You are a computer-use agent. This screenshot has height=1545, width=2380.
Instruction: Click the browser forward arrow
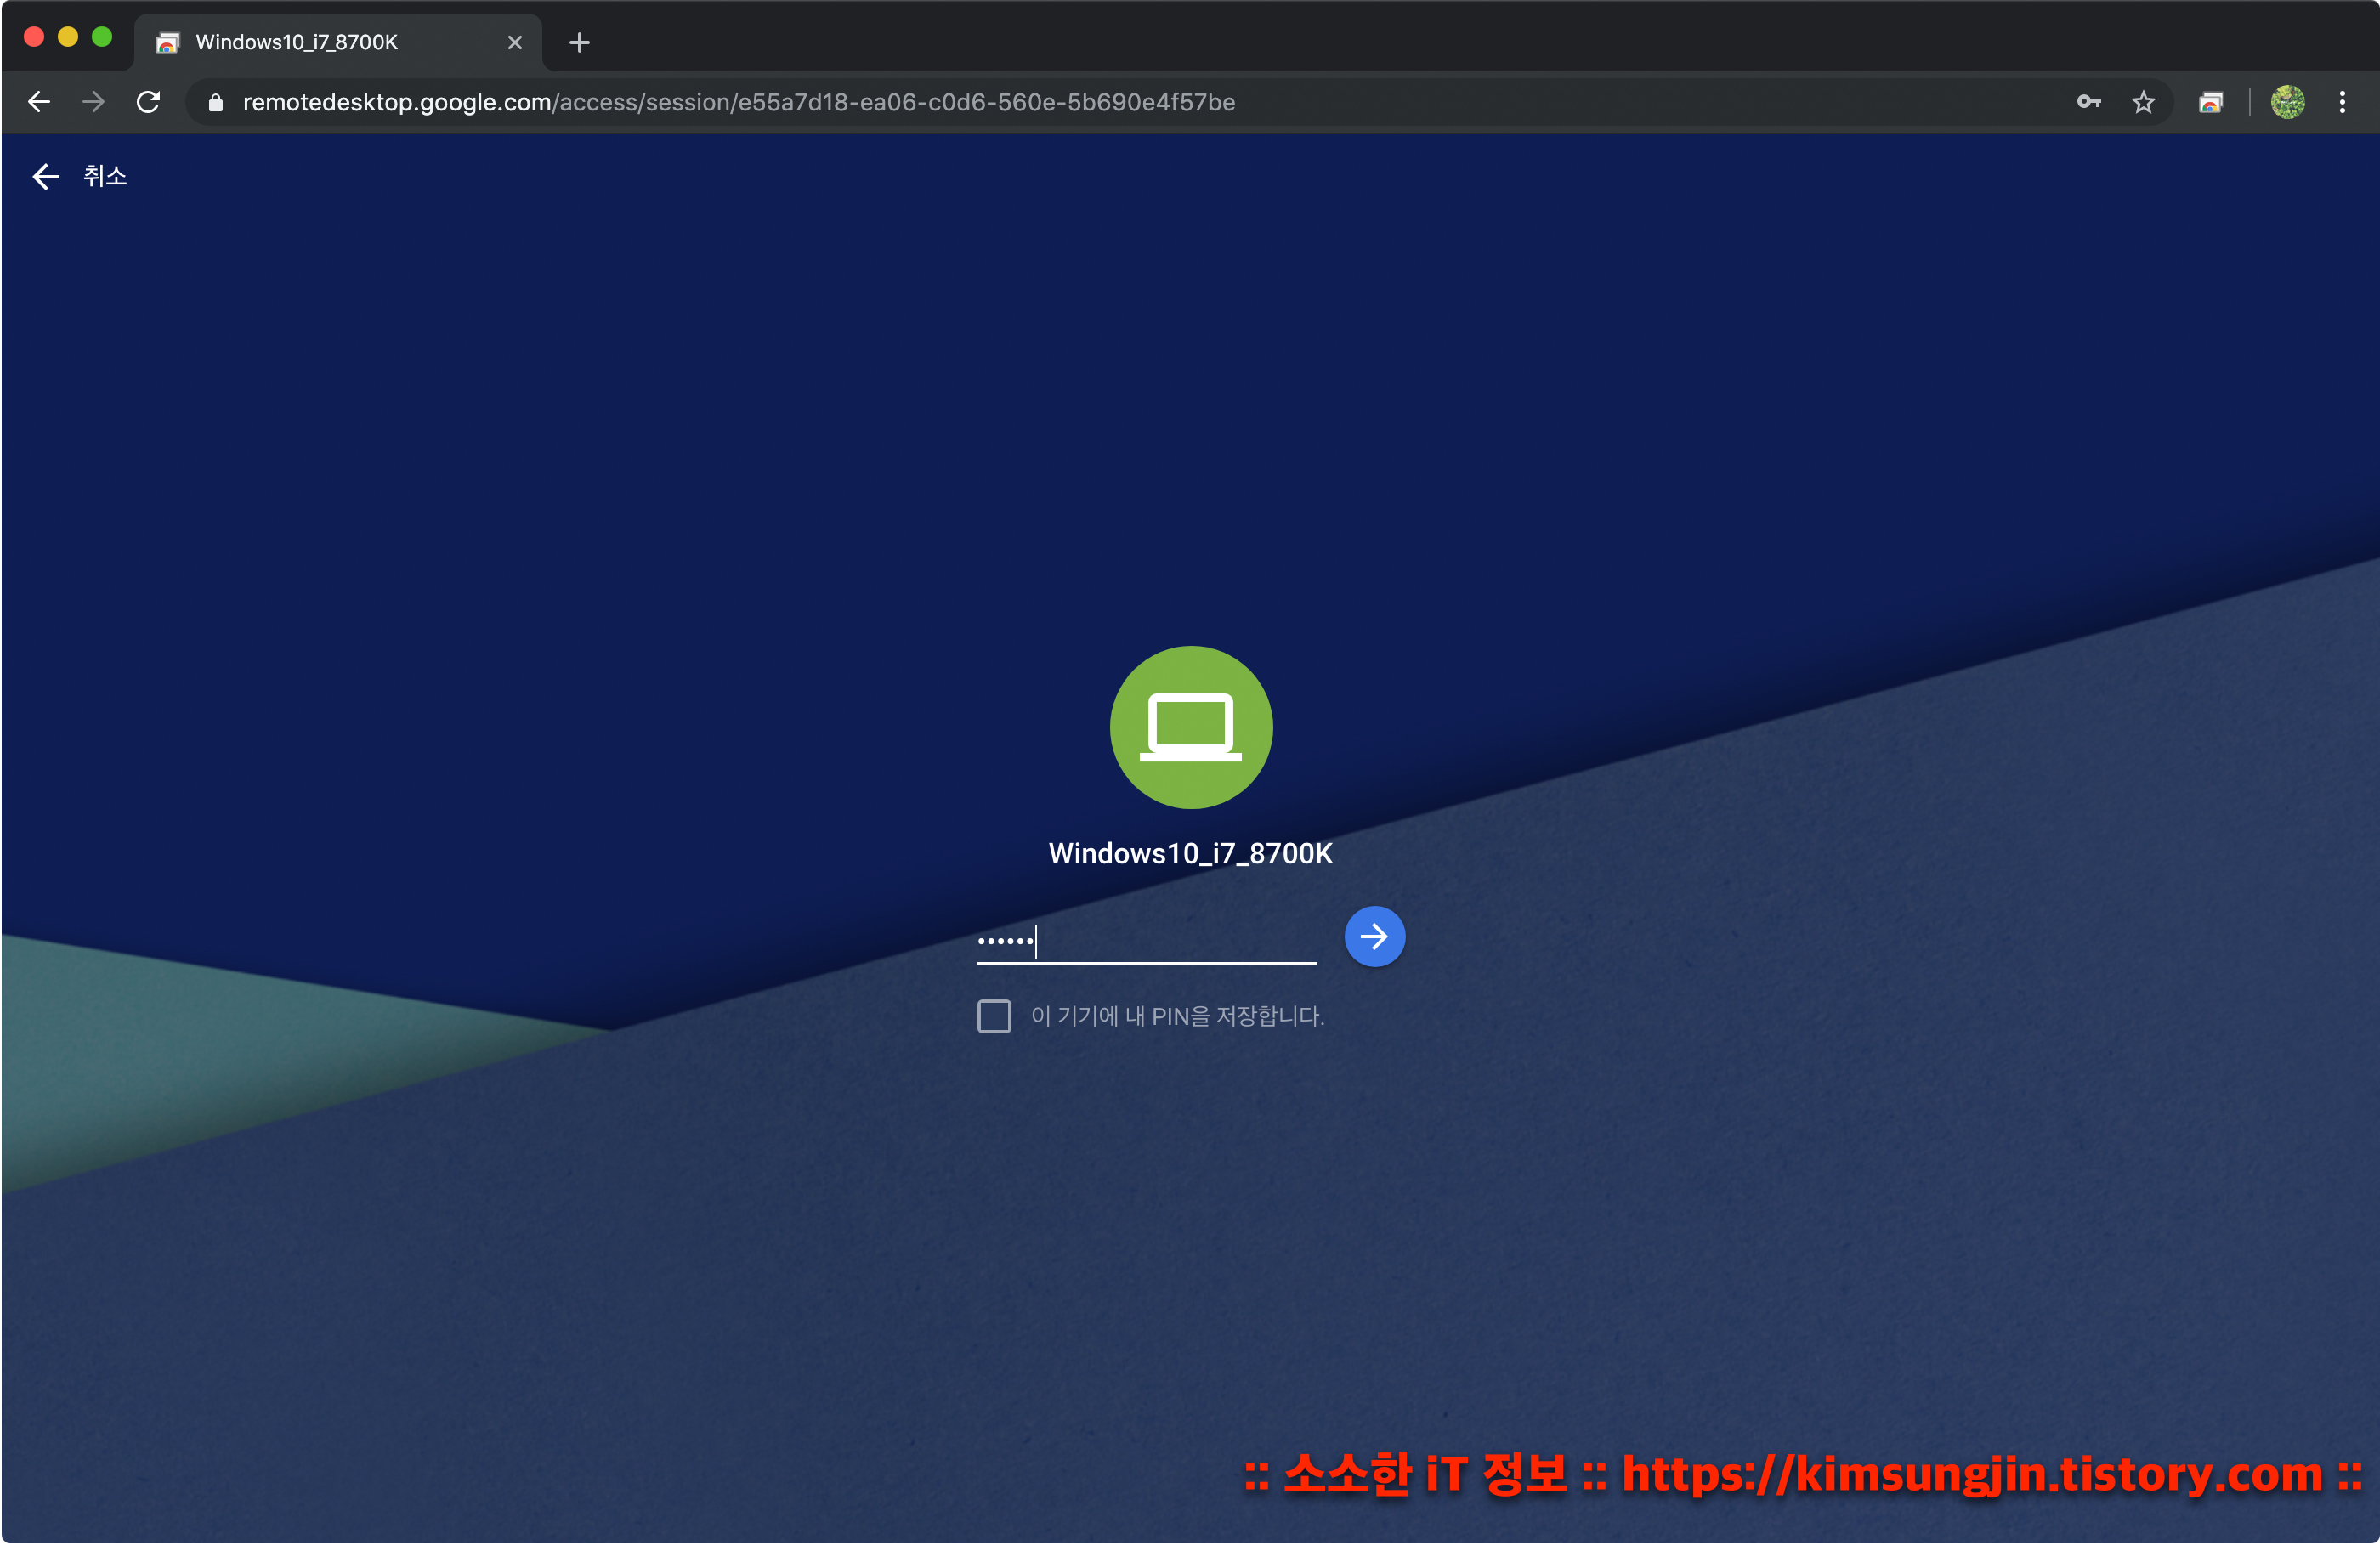point(94,102)
